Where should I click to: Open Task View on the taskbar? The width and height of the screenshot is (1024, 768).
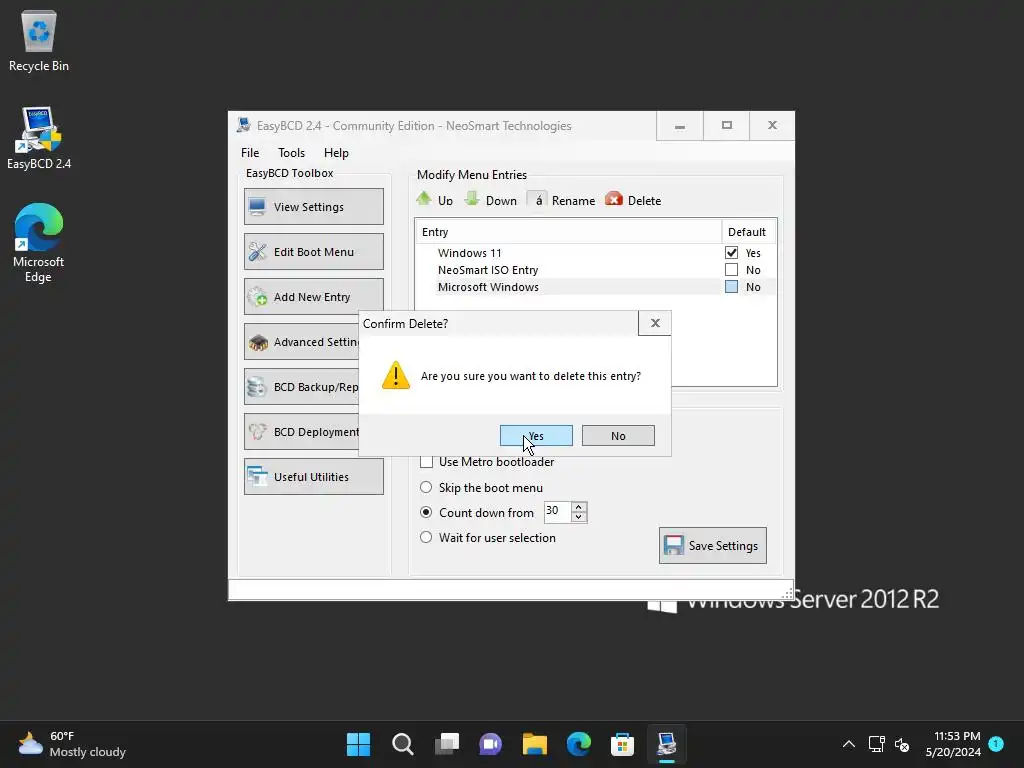click(x=447, y=744)
